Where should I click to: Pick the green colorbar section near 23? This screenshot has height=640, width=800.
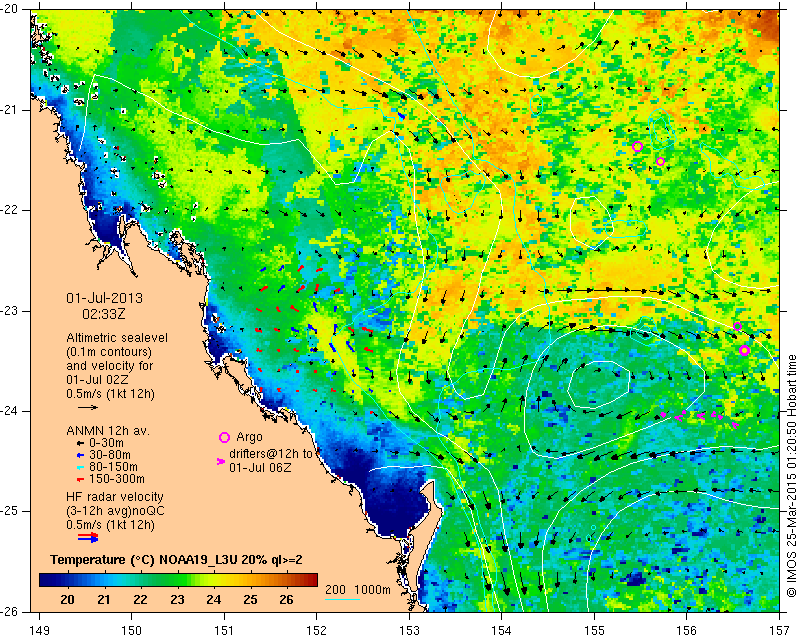point(178,580)
